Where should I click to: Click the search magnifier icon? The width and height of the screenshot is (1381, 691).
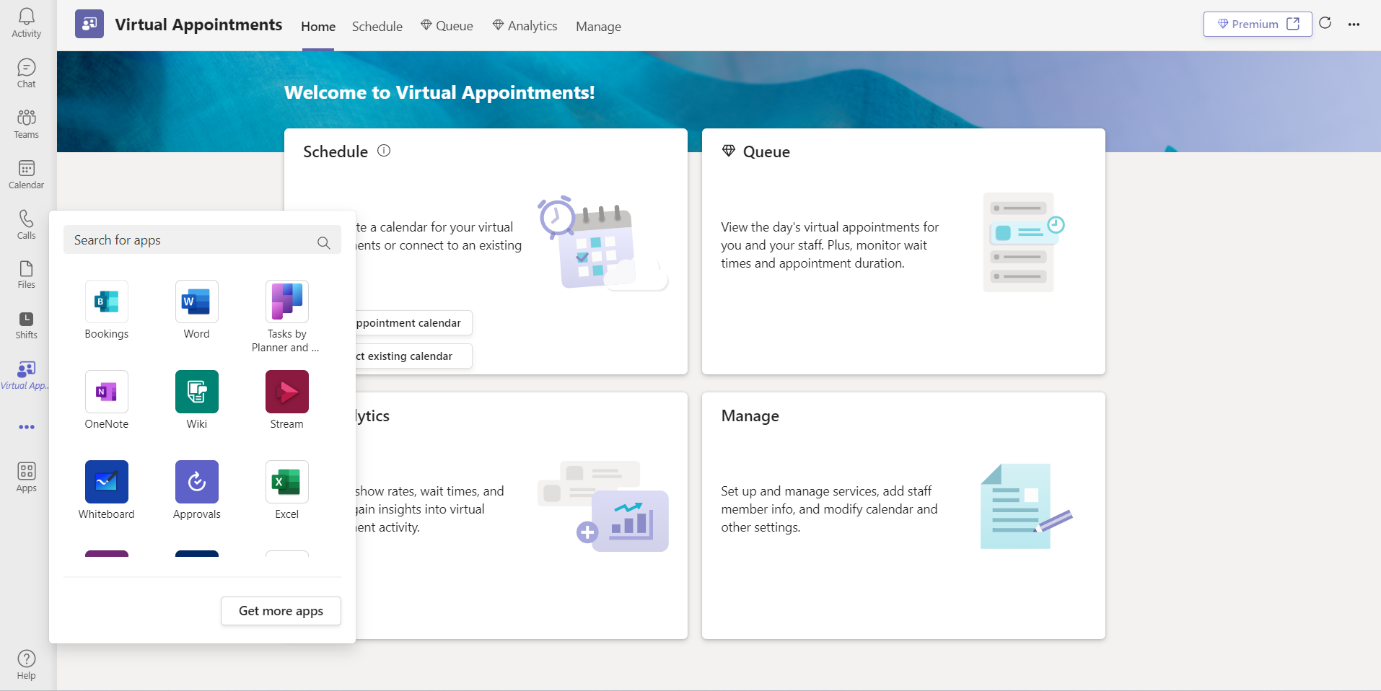point(323,241)
